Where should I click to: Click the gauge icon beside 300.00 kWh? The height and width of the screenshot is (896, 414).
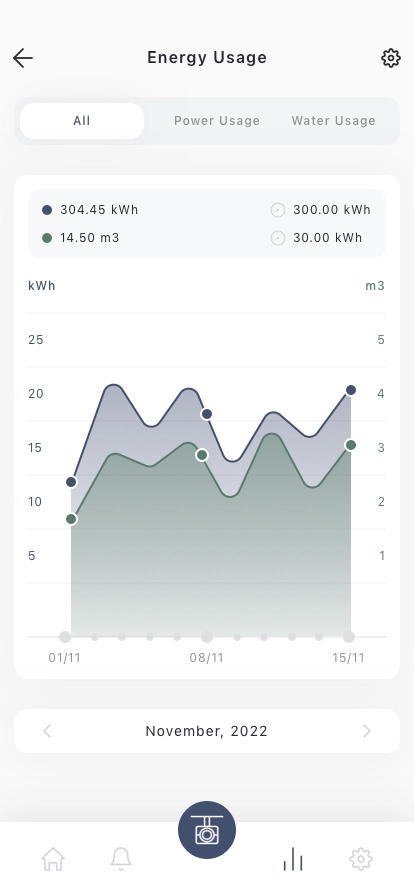(278, 210)
